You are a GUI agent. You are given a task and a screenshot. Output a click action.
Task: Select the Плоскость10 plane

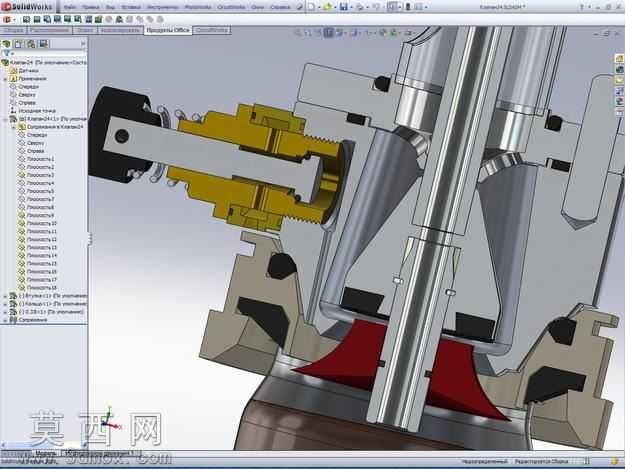pos(41,224)
